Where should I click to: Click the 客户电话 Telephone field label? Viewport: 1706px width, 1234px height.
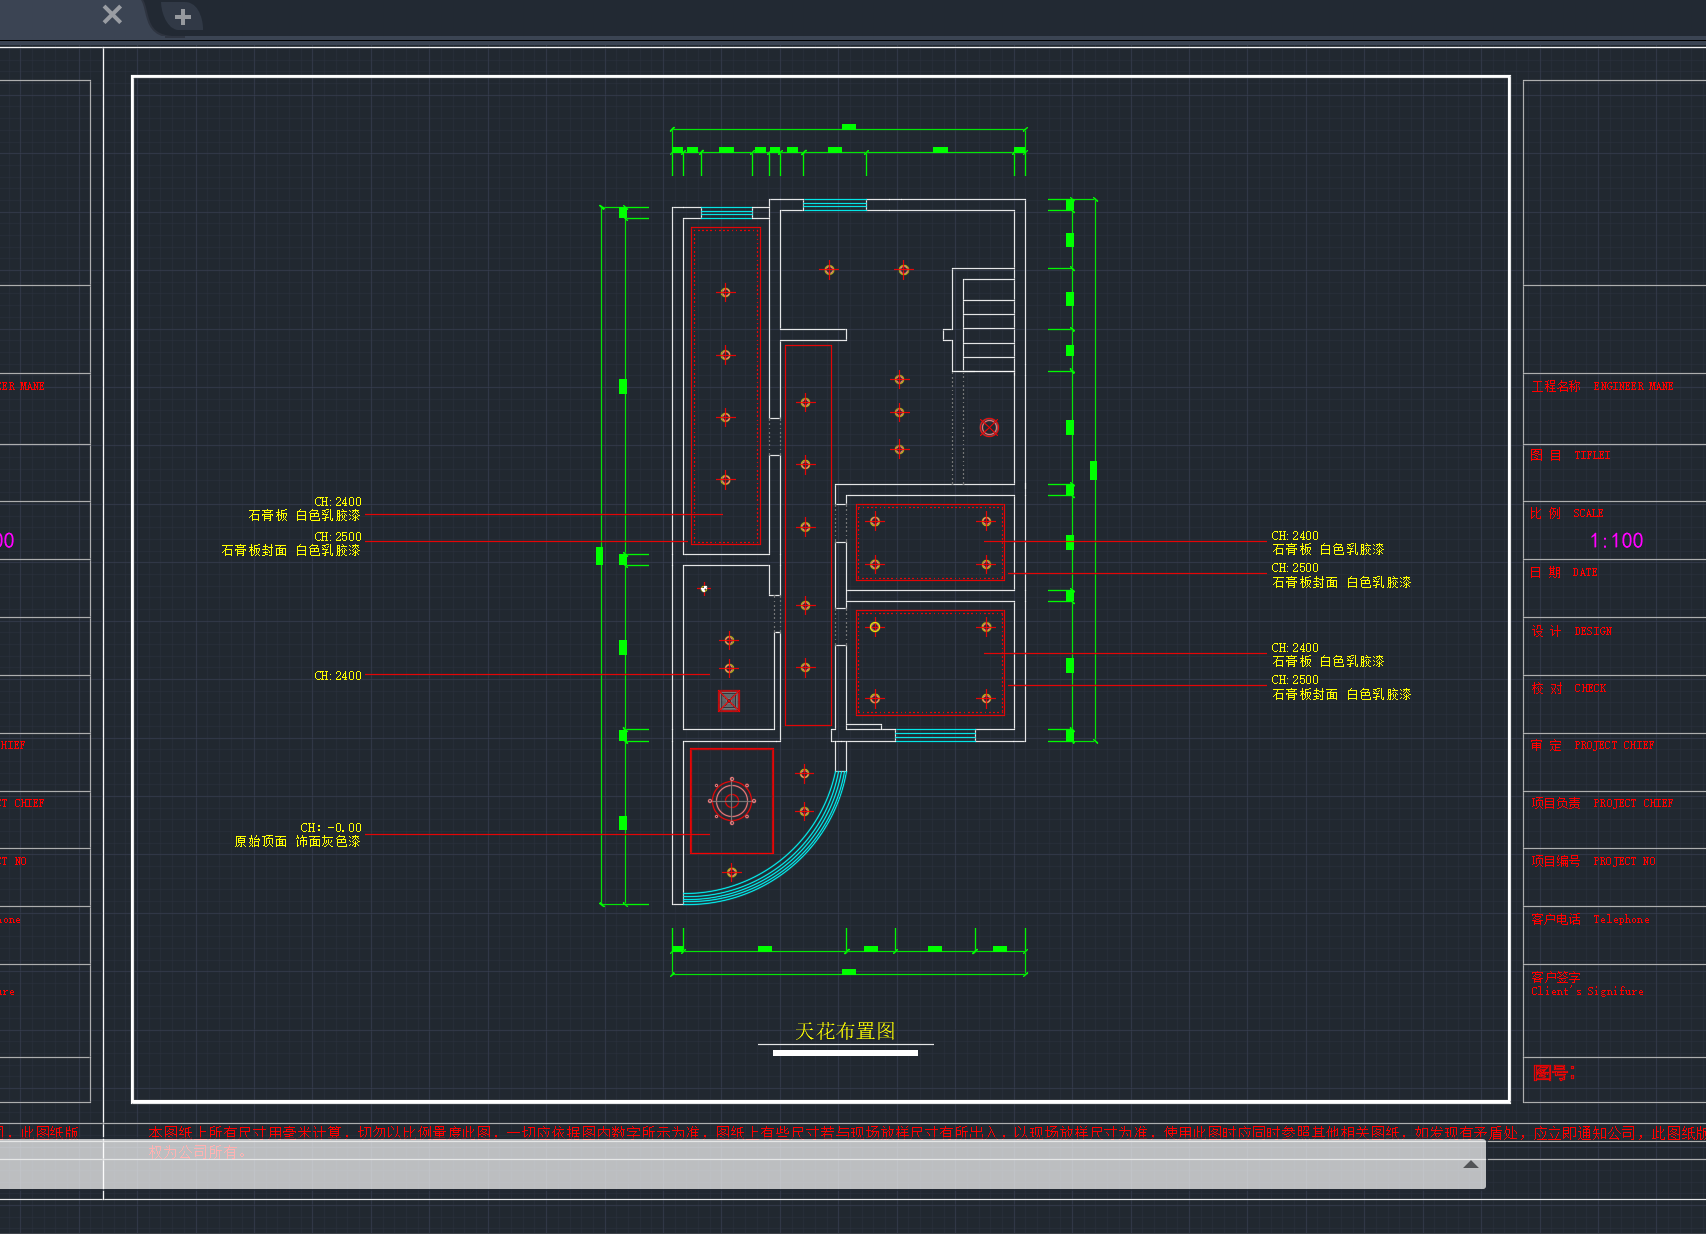pyautogui.click(x=1590, y=919)
